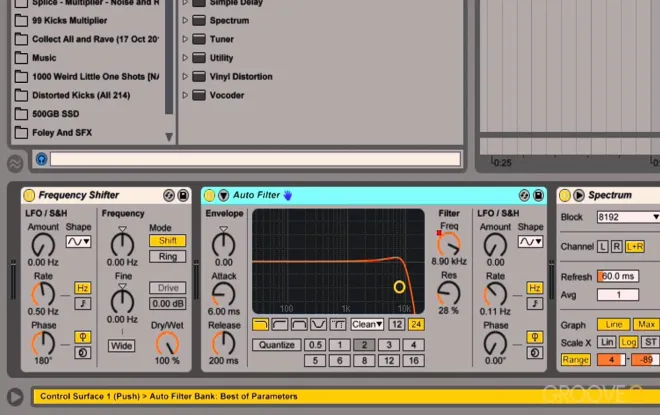Open Clean circuit type dropdown
Viewport: 660px width, 415px height.
point(367,325)
